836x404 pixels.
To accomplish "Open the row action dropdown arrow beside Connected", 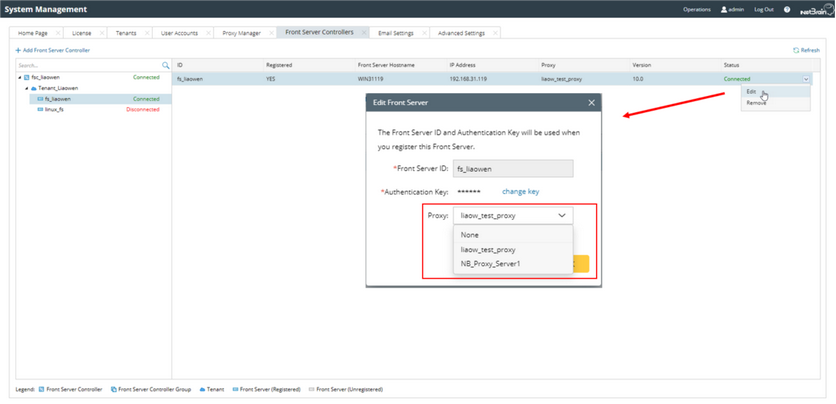I will pyautogui.click(x=806, y=79).
